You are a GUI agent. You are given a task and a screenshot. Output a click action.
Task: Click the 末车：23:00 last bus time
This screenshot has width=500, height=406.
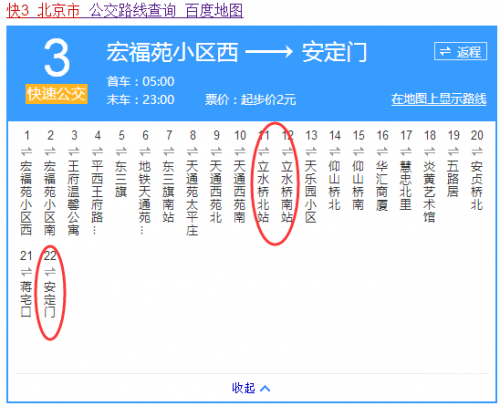140,100
